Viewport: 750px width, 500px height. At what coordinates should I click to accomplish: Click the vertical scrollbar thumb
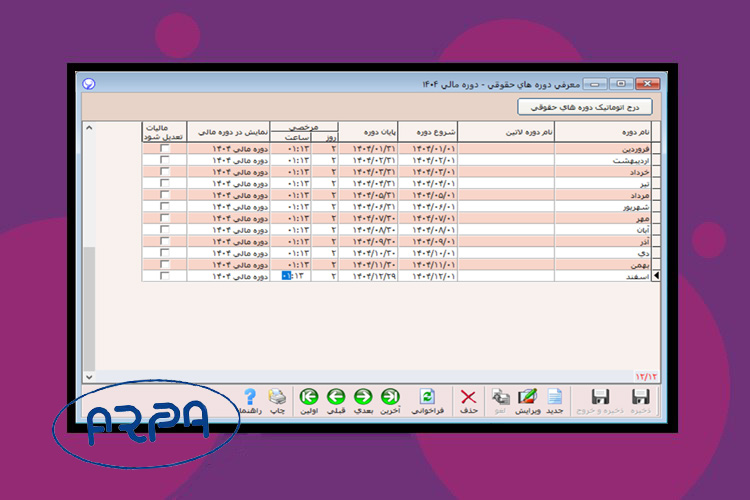coord(89,309)
